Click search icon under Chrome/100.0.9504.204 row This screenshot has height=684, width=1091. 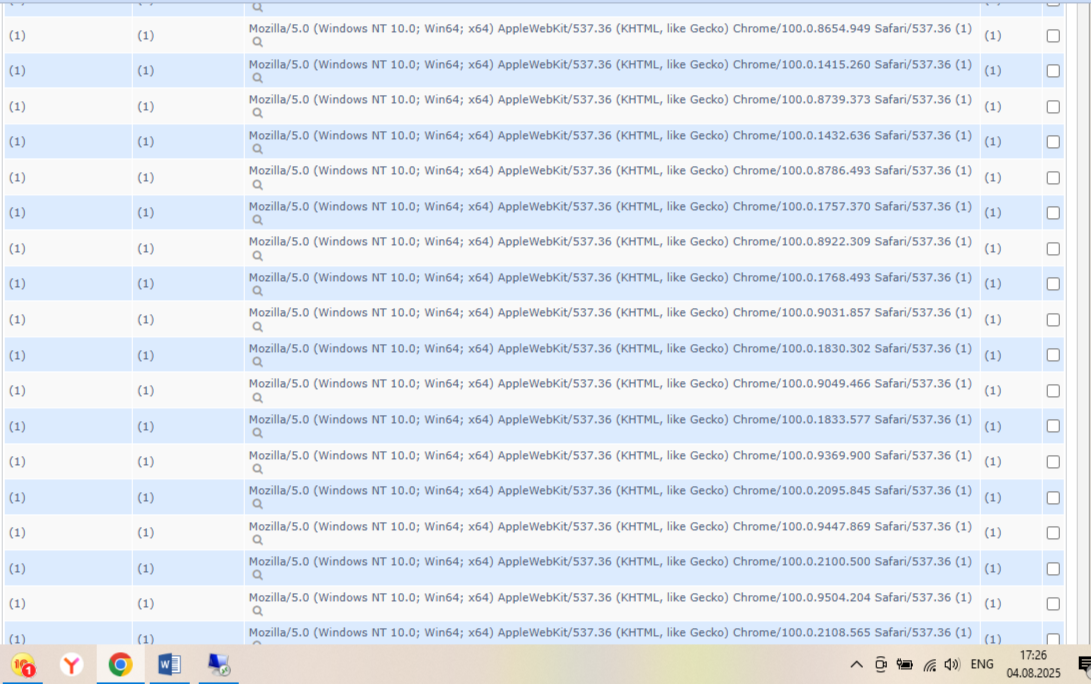(257, 611)
